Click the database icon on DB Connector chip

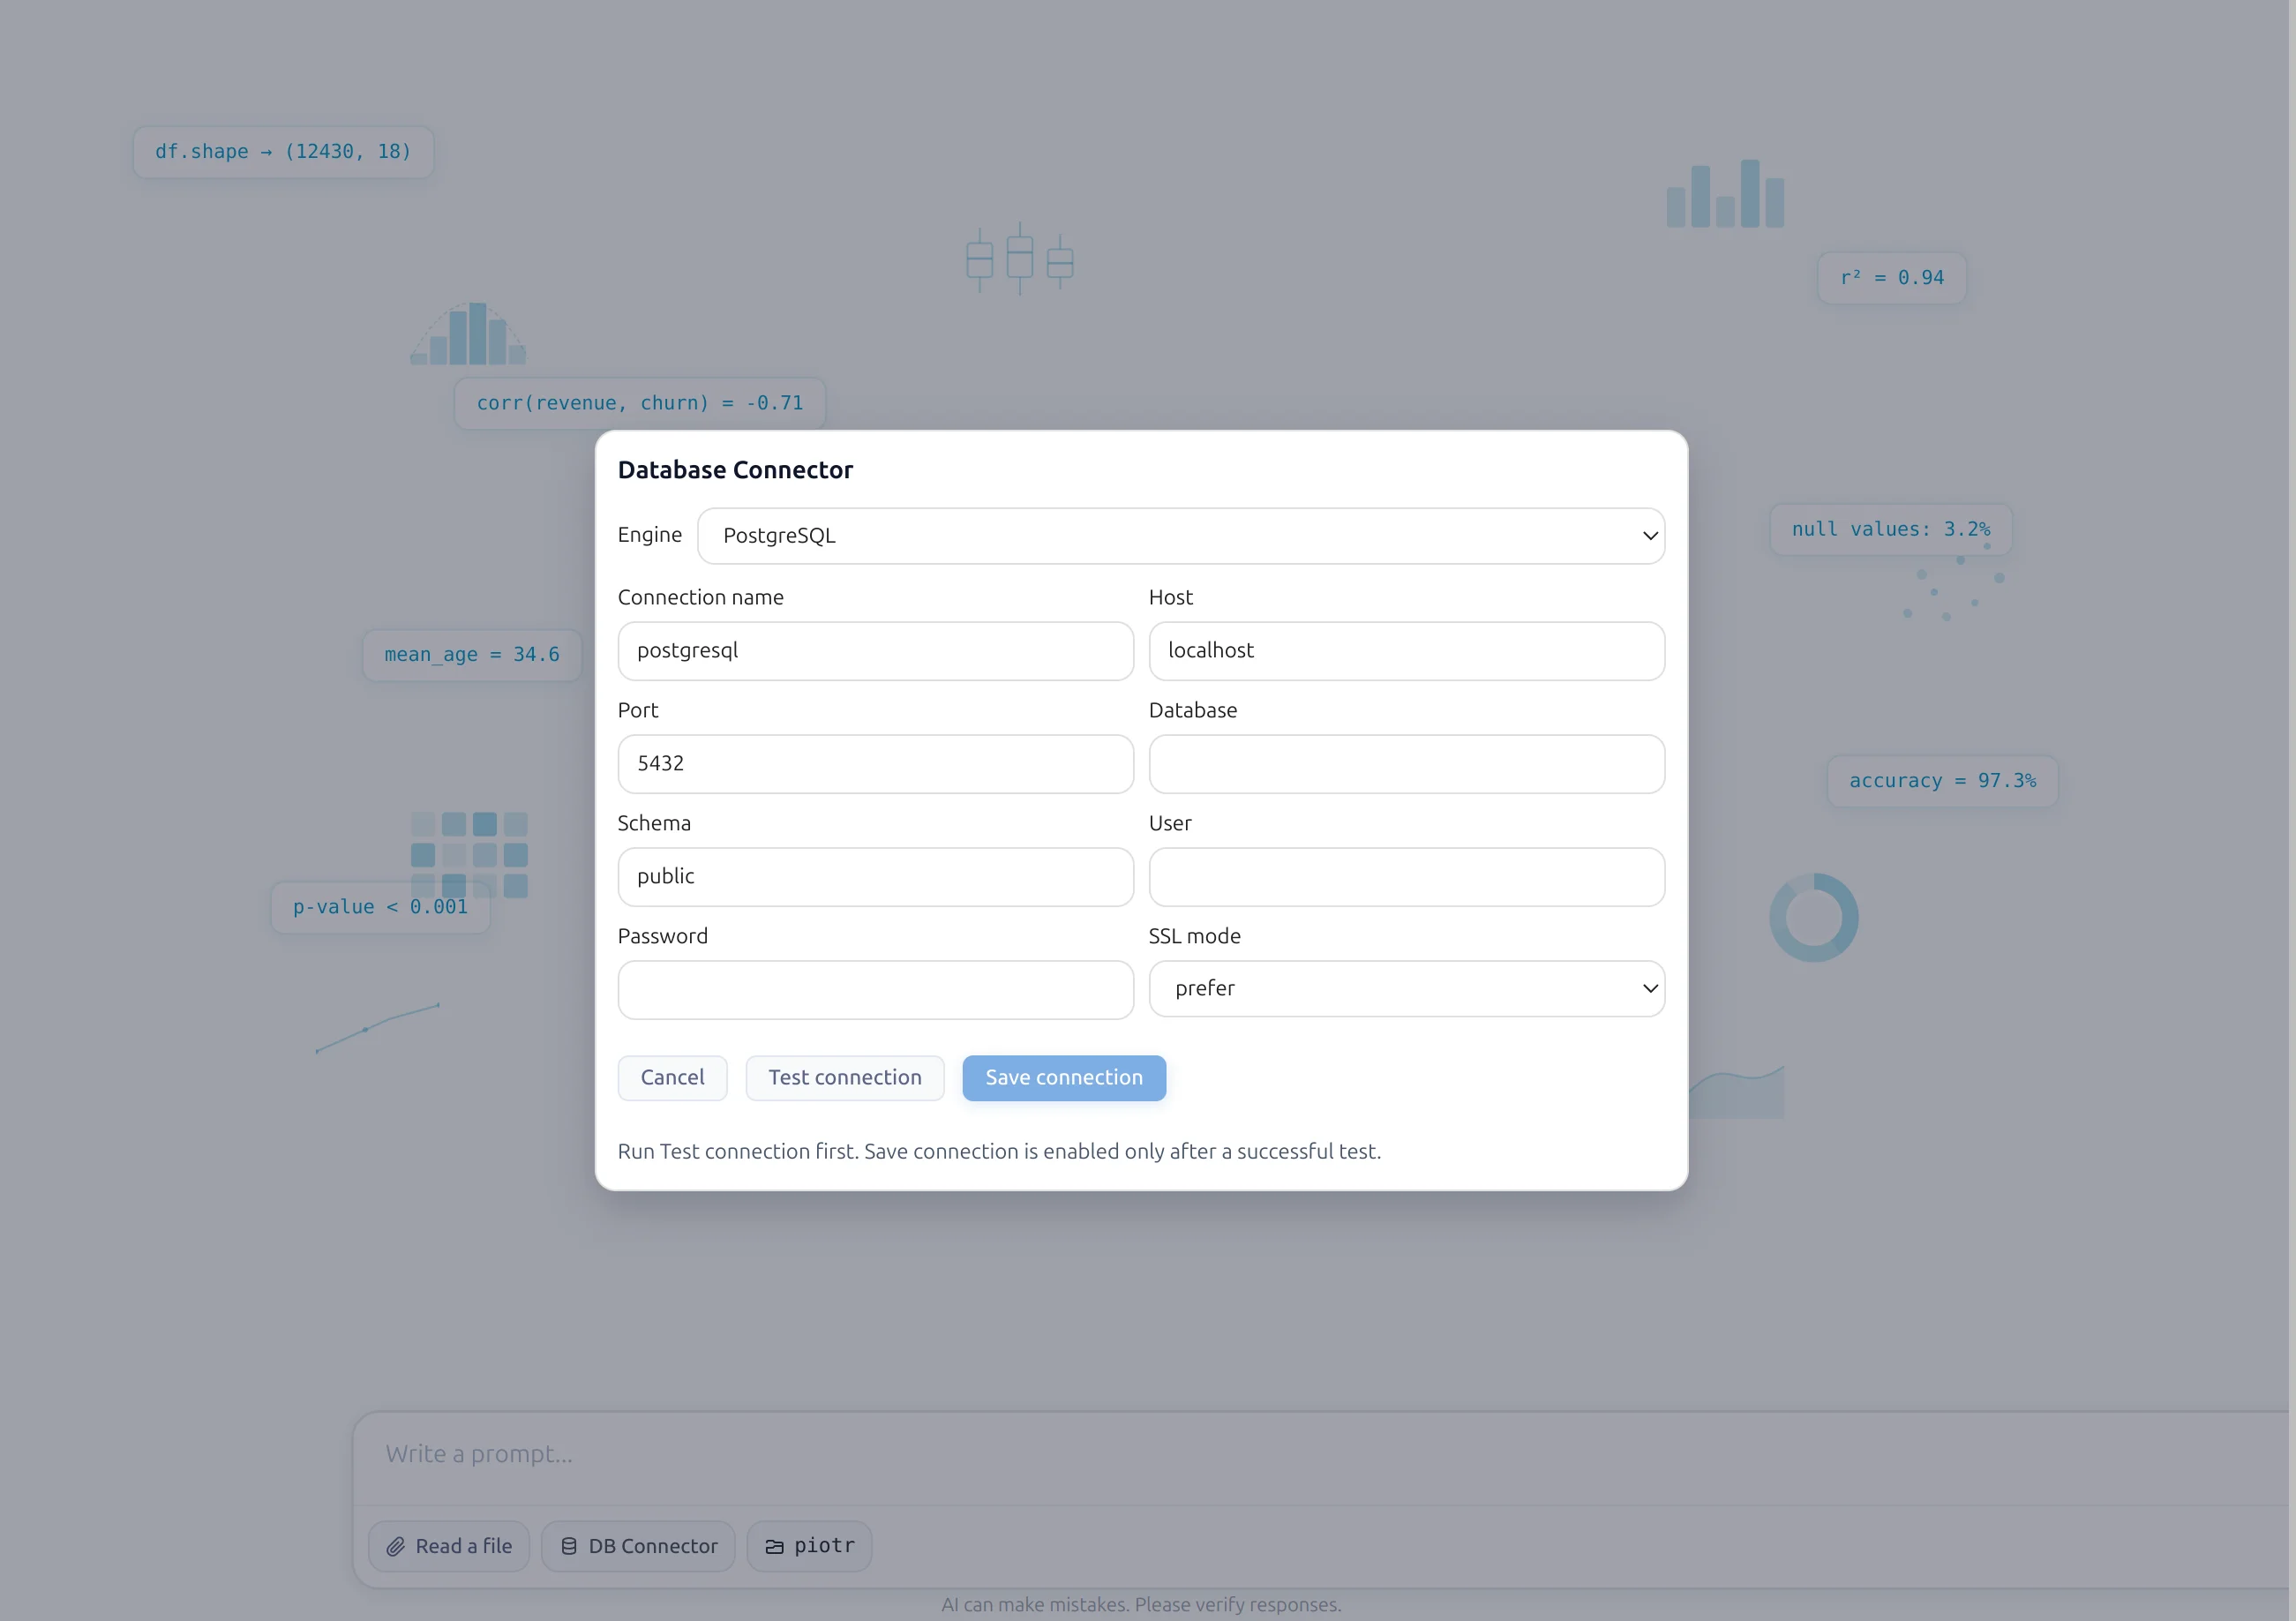tap(568, 1545)
